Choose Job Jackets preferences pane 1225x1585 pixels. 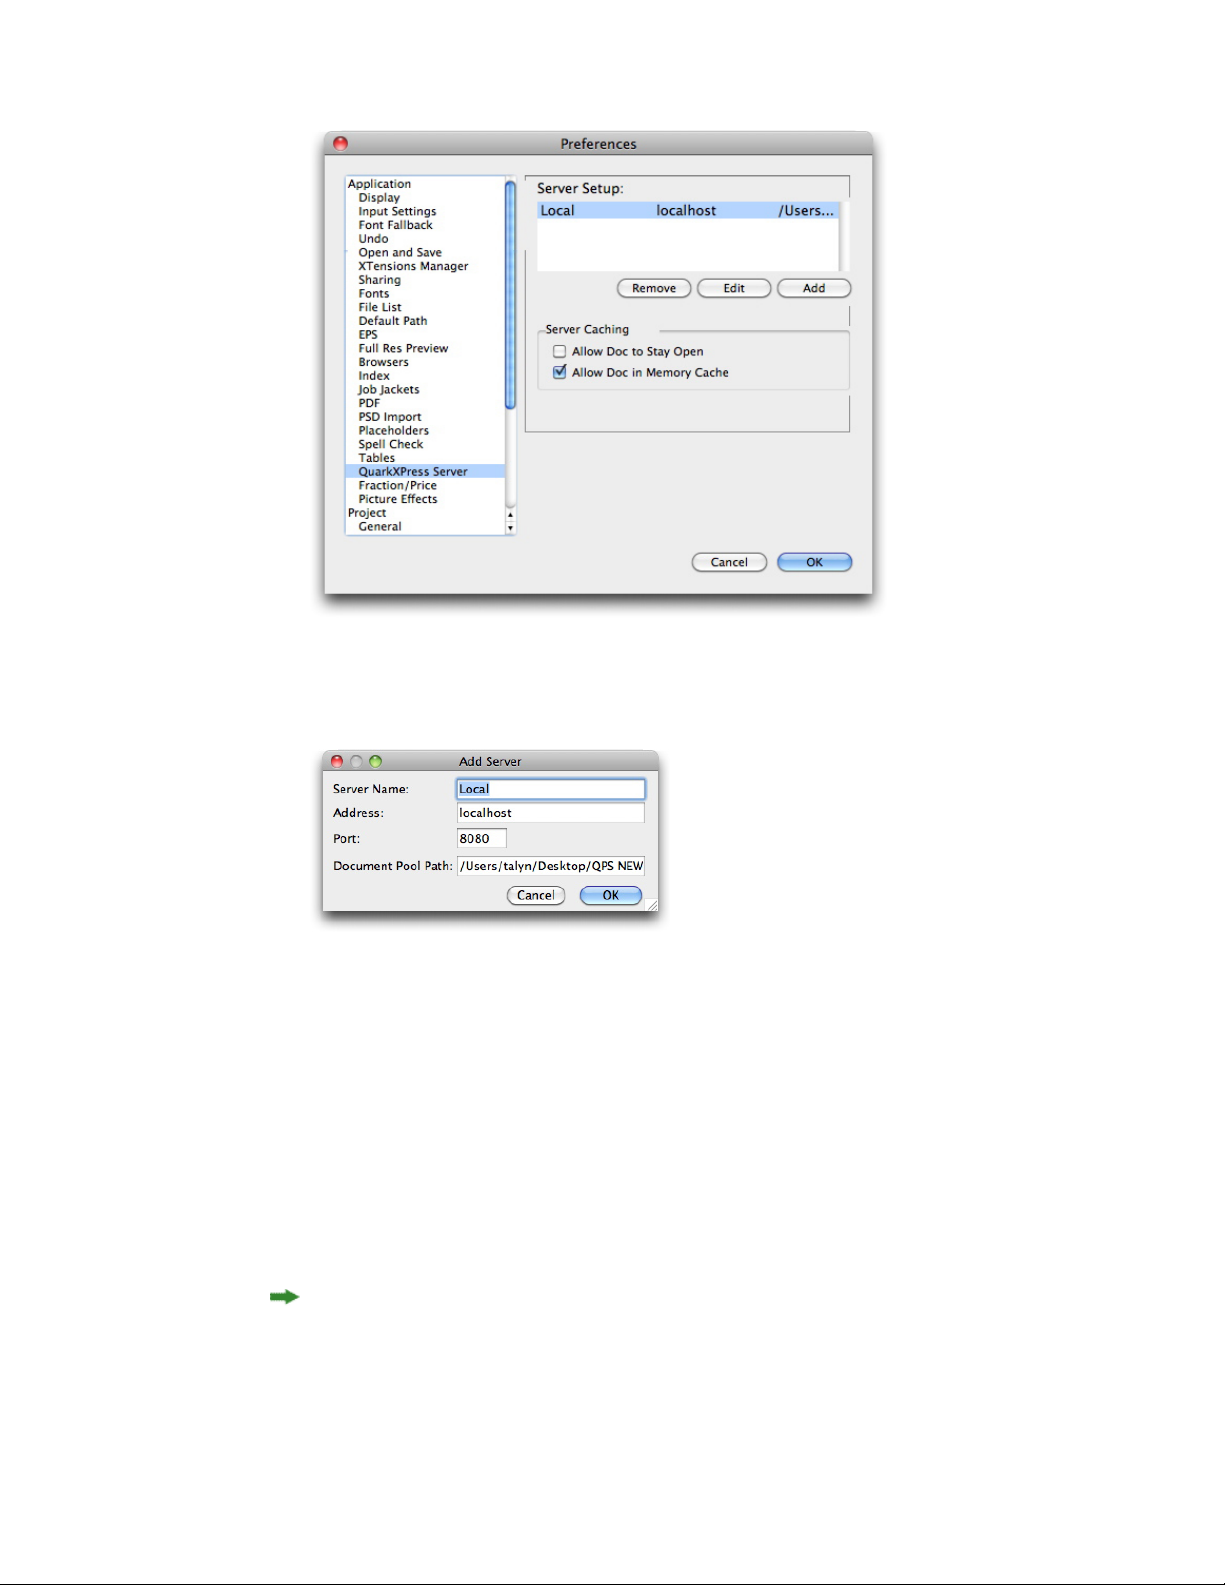click(389, 390)
